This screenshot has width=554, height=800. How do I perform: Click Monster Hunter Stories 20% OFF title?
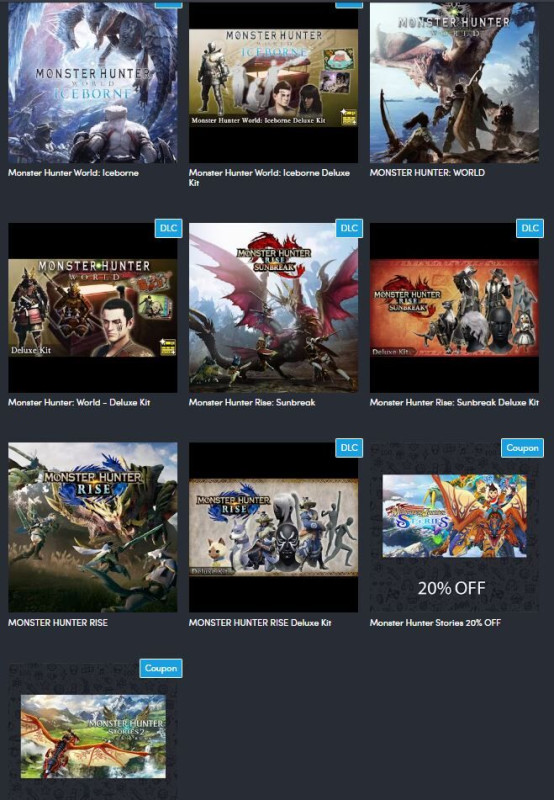(435, 622)
